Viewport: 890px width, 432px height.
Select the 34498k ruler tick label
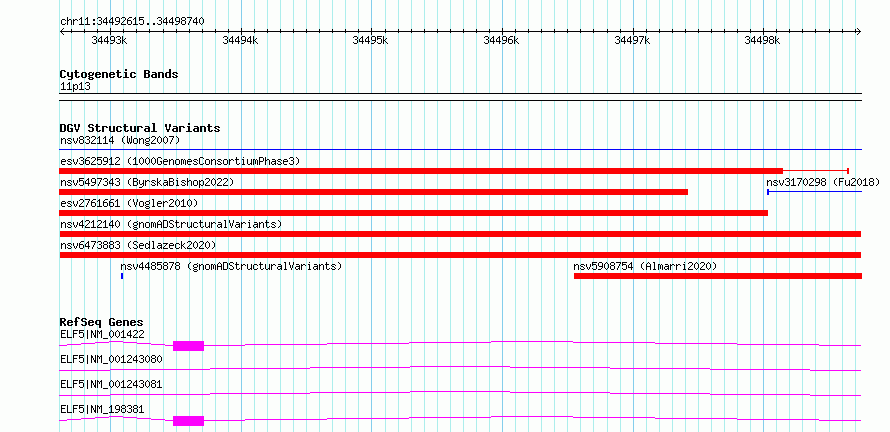point(762,40)
